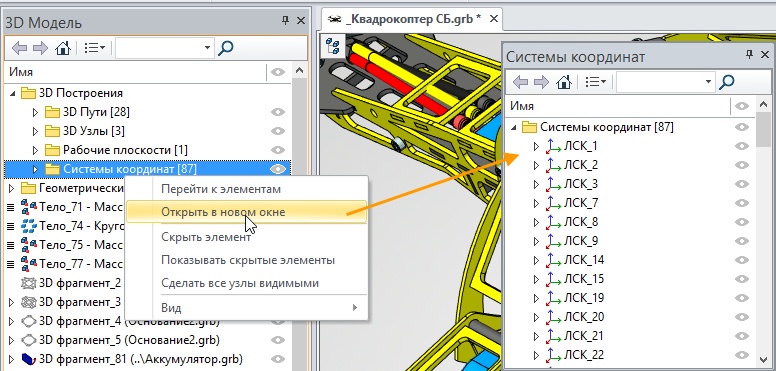776x371 pixels.
Task: Click the 3D Построения folder icon
Action: pos(29,93)
